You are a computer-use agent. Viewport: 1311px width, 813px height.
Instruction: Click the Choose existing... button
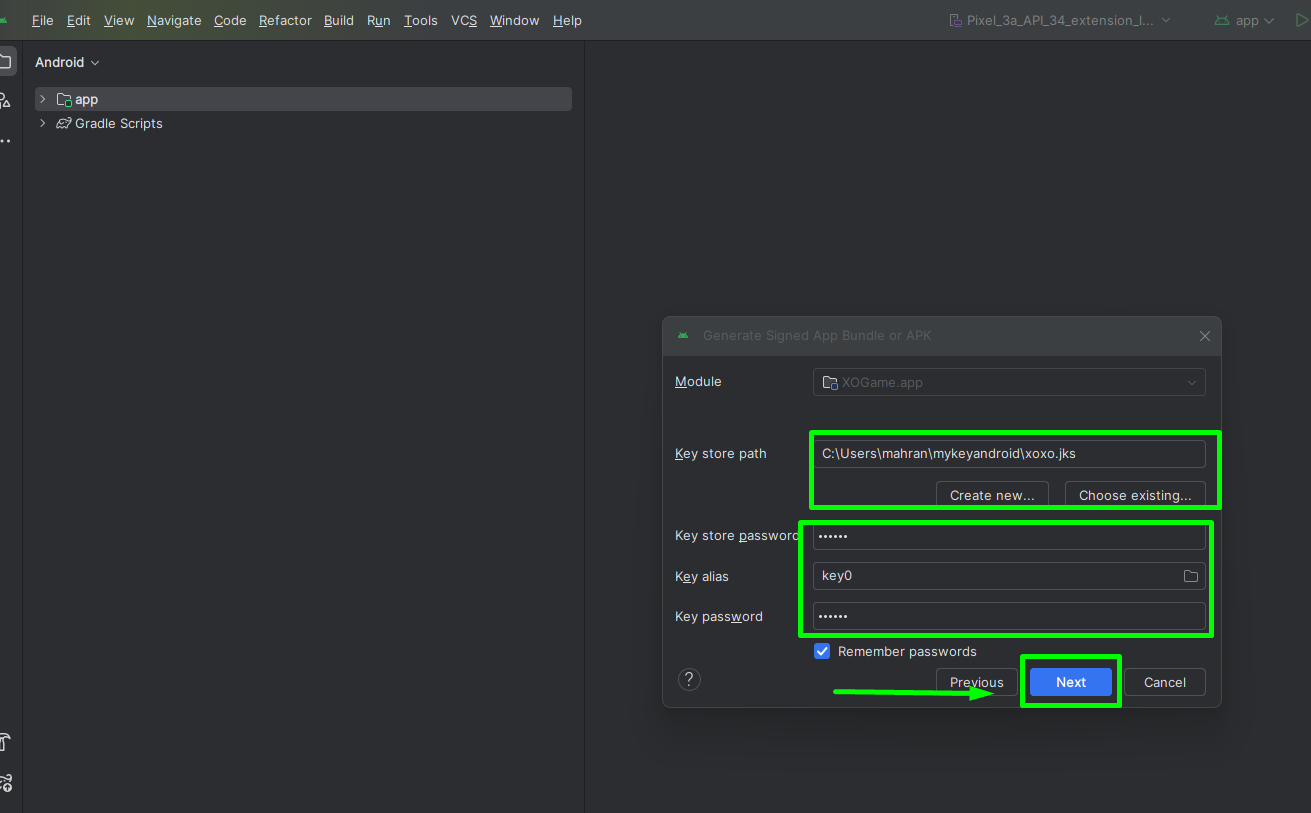[1134, 495]
